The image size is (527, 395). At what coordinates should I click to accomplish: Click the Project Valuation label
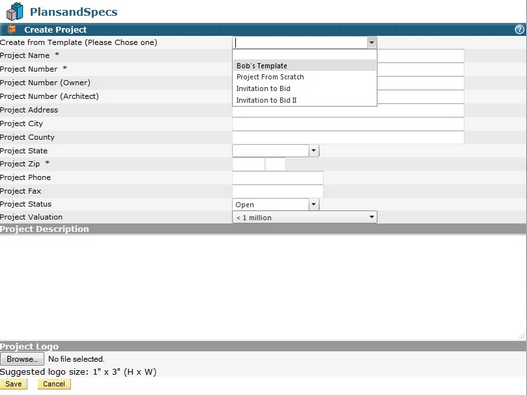coord(31,217)
